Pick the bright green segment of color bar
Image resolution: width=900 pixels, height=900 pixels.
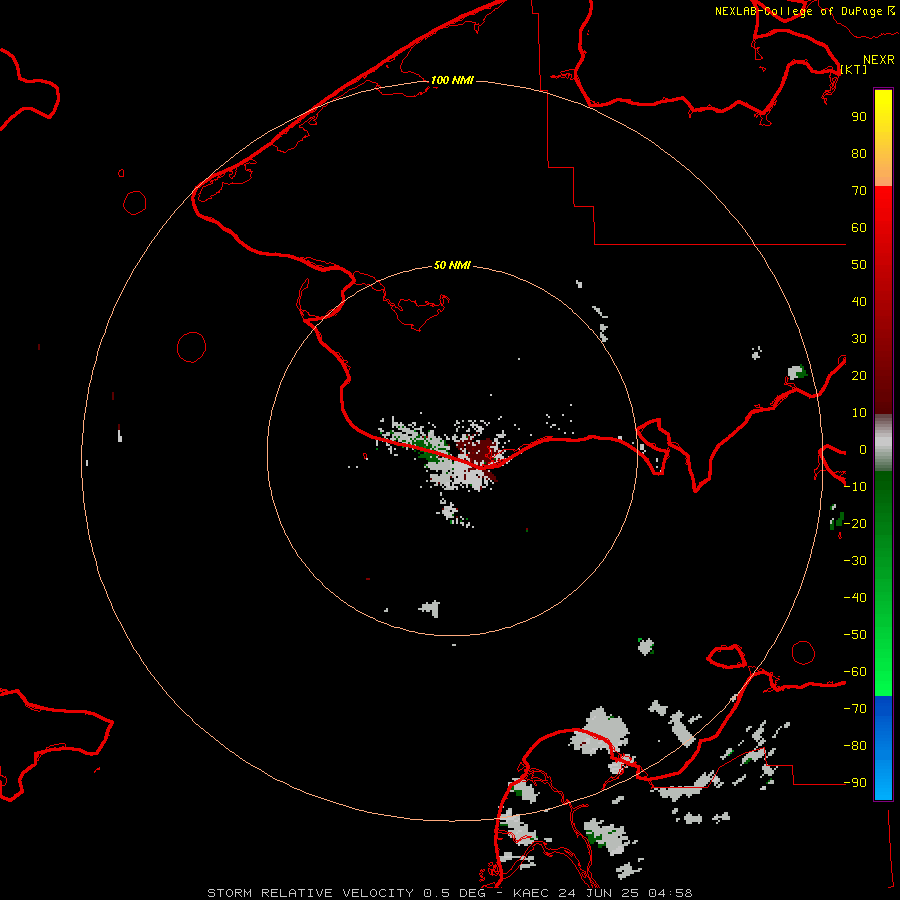point(883,660)
